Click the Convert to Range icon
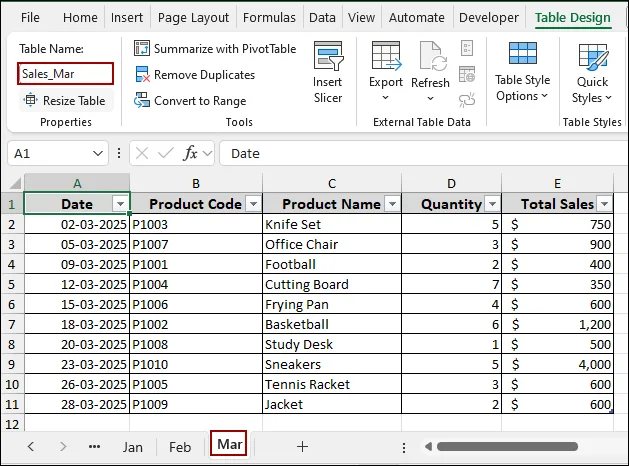This screenshot has width=629, height=466. pos(142,101)
